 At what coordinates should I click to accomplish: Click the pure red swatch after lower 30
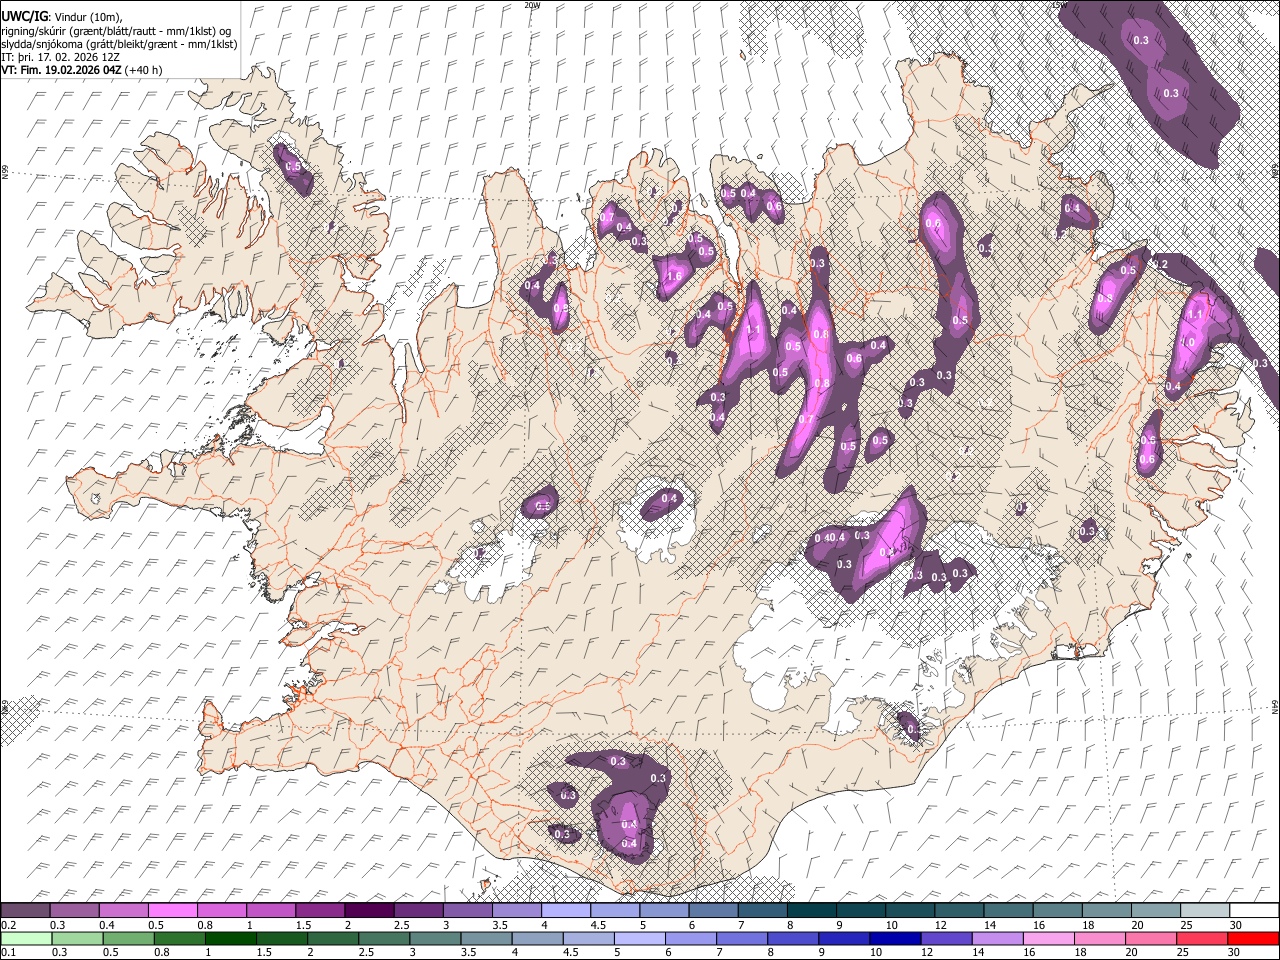tap(1253, 938)
